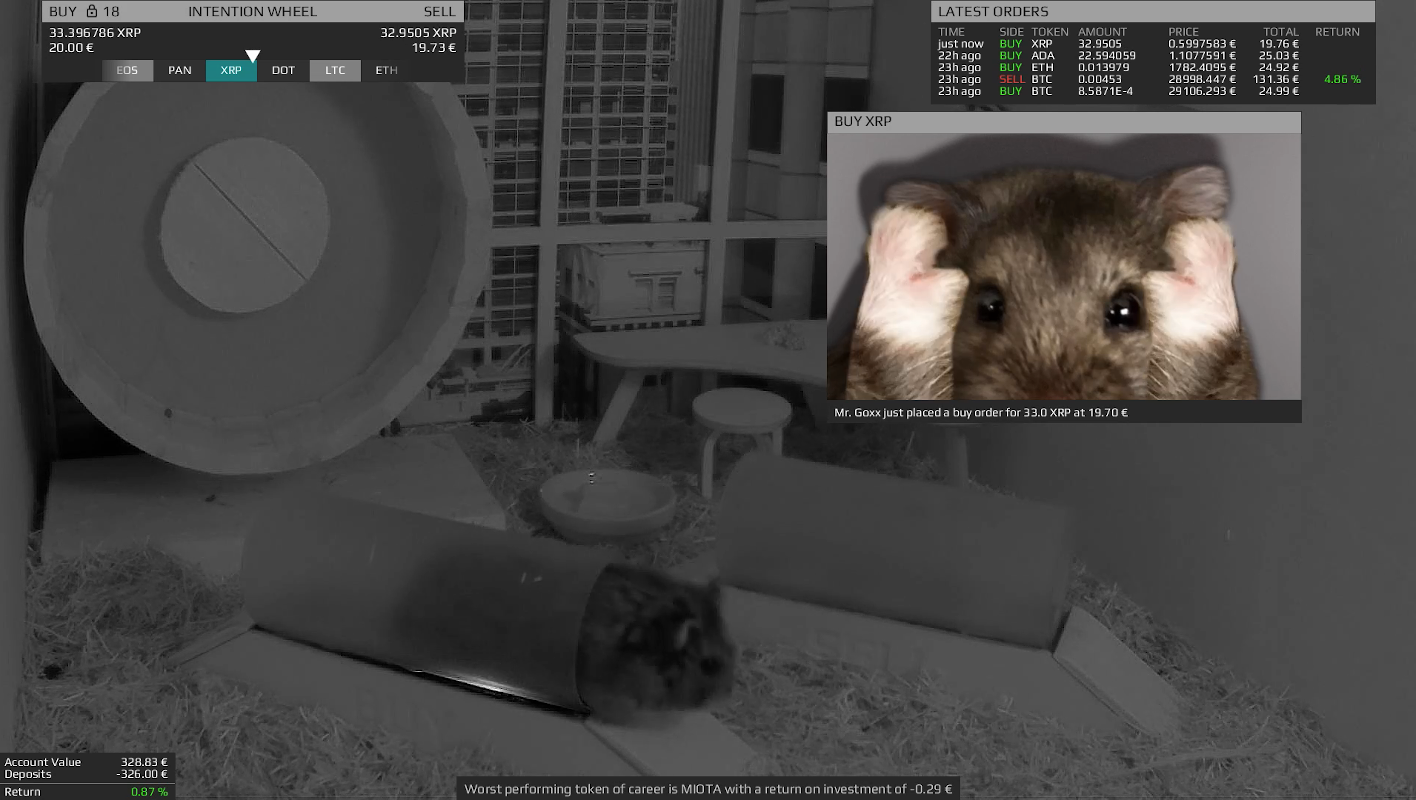Select the EOS token on the wheel
The height and width of the screenshot is (800, 1416).
[127, 71]
